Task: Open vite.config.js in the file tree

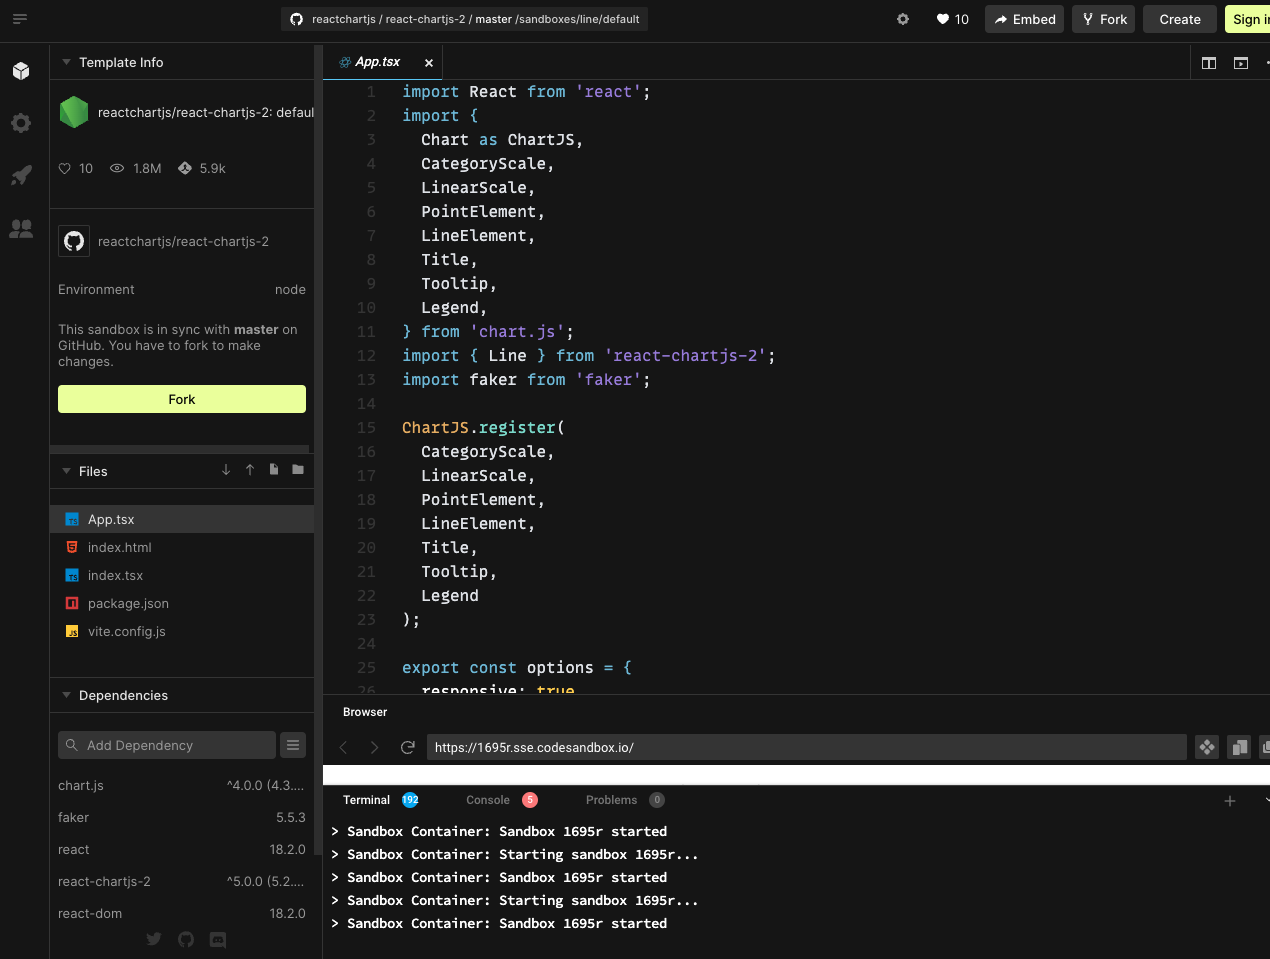Action: (x=182, y=631)
